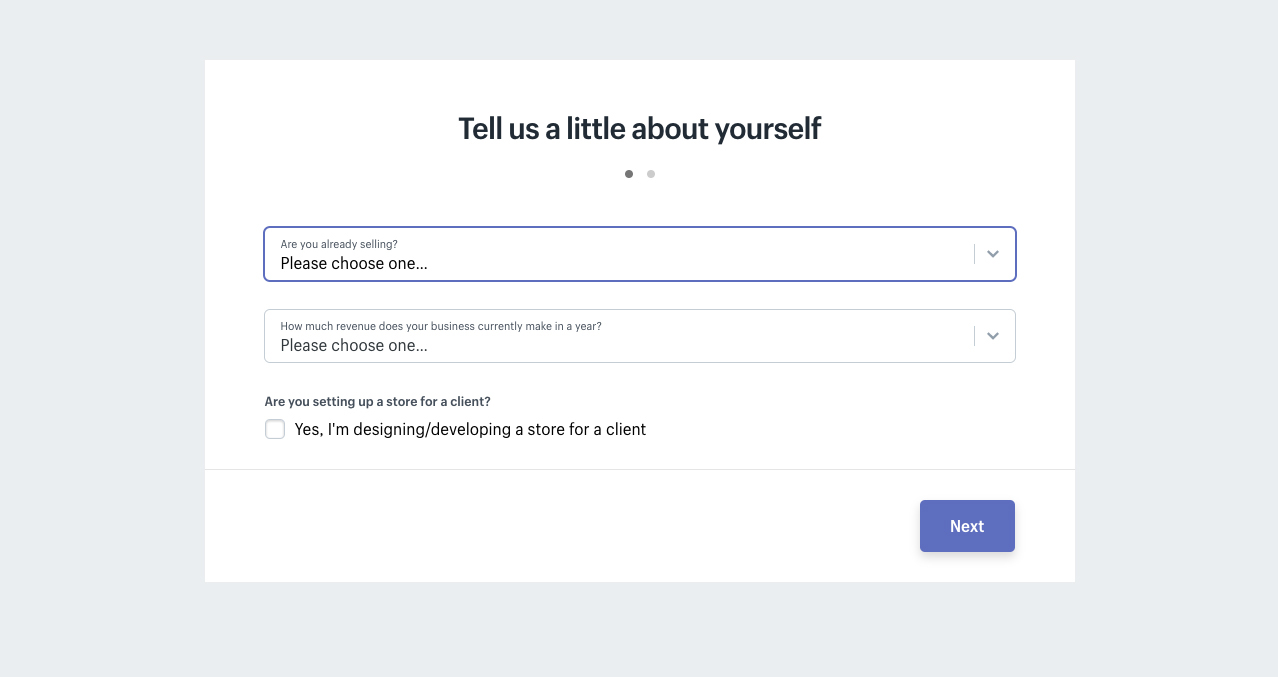Screen dimensions: 1278x677
Task: Click the vertical separator in the selling dropdown
Action: [x=974, y=254]
